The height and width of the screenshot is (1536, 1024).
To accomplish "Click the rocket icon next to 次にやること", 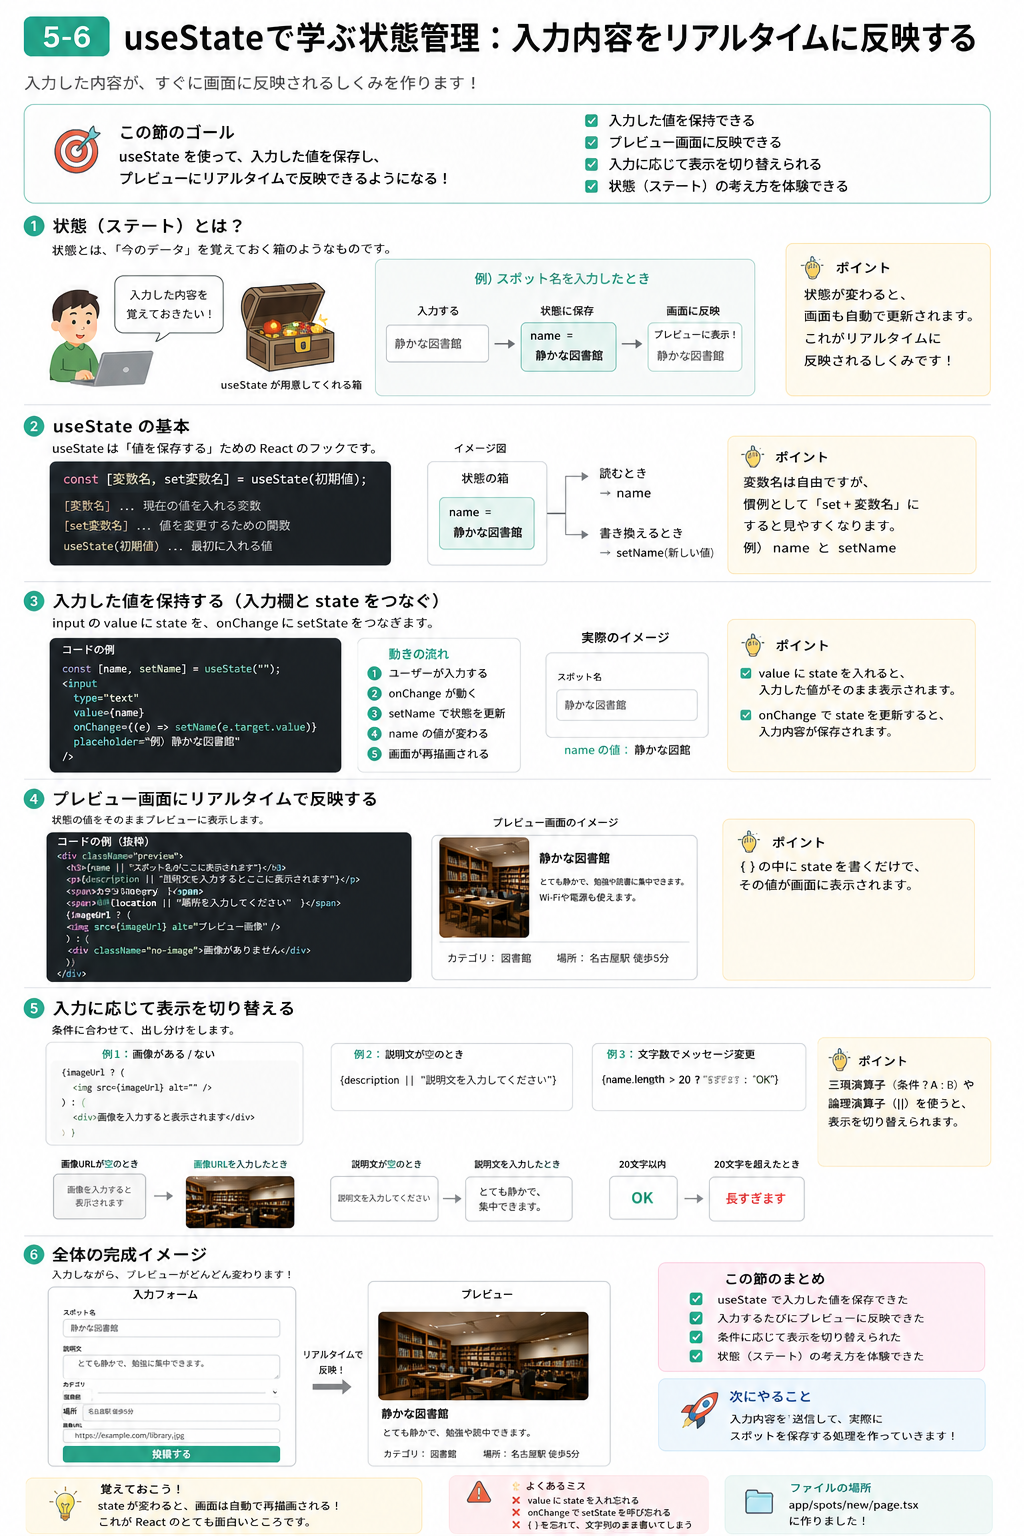I will click(700, 1410).
